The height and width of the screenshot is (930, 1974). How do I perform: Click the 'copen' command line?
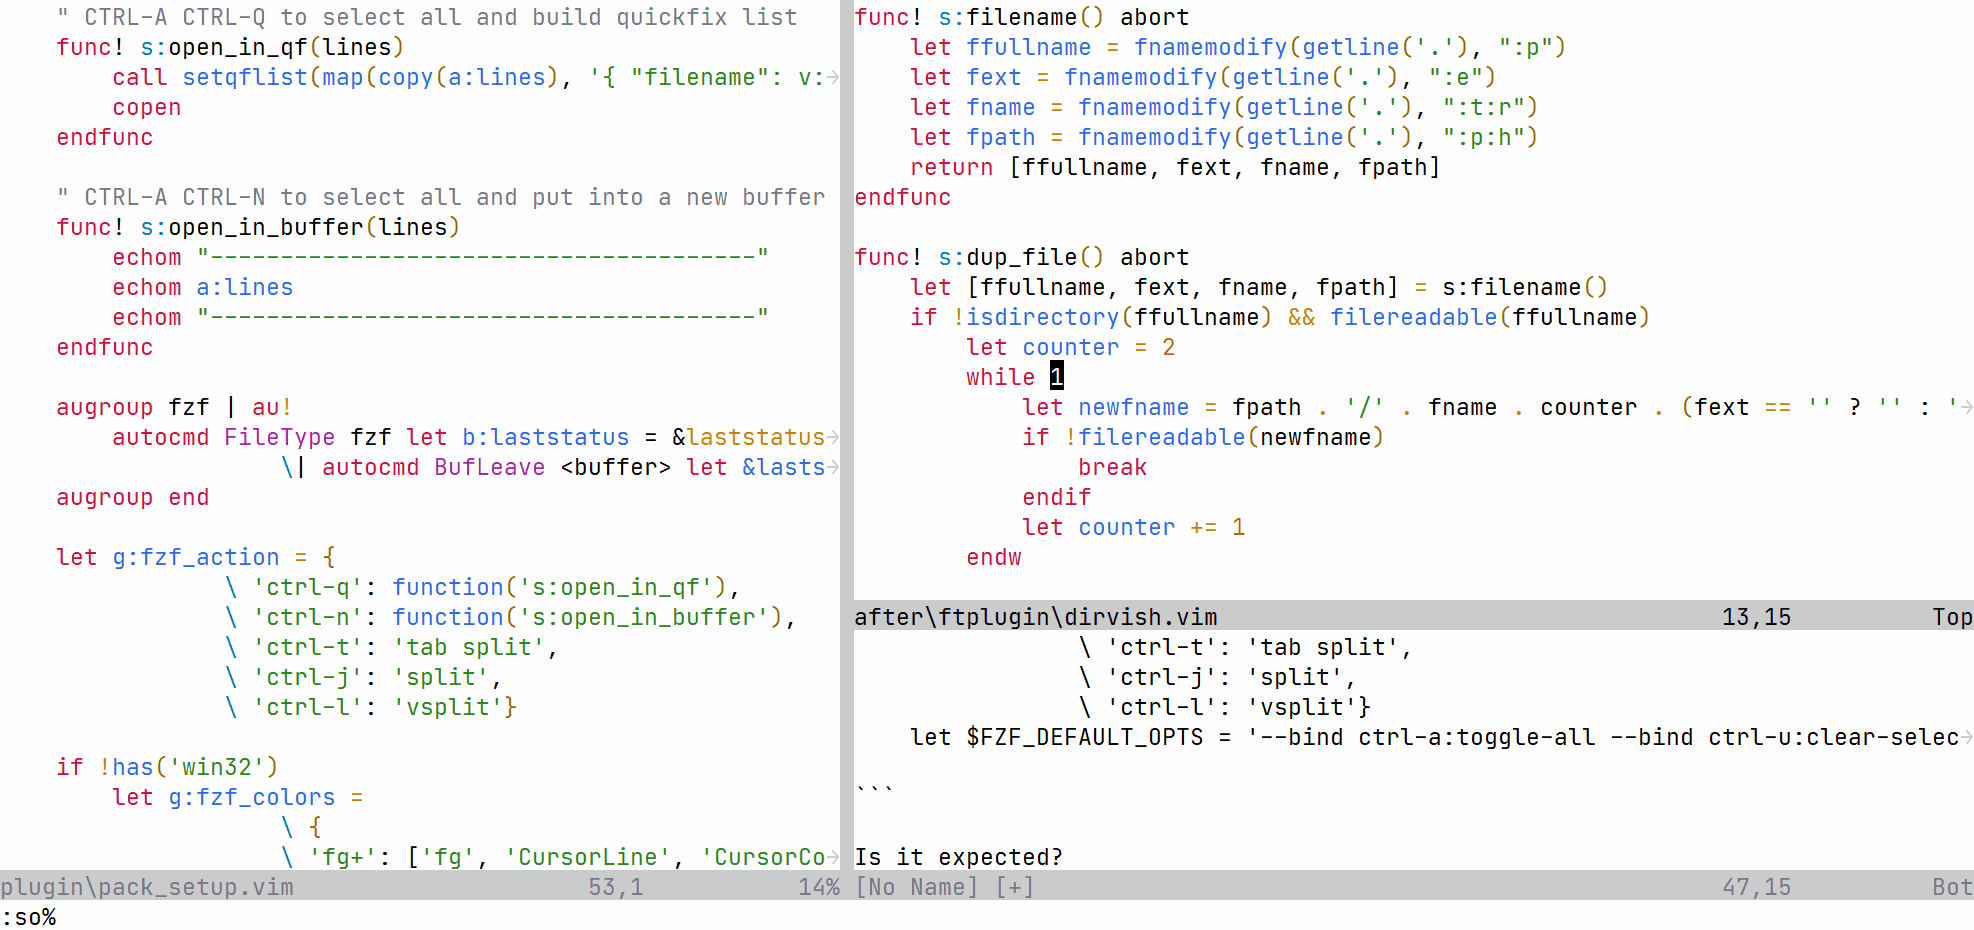point(147,107)
